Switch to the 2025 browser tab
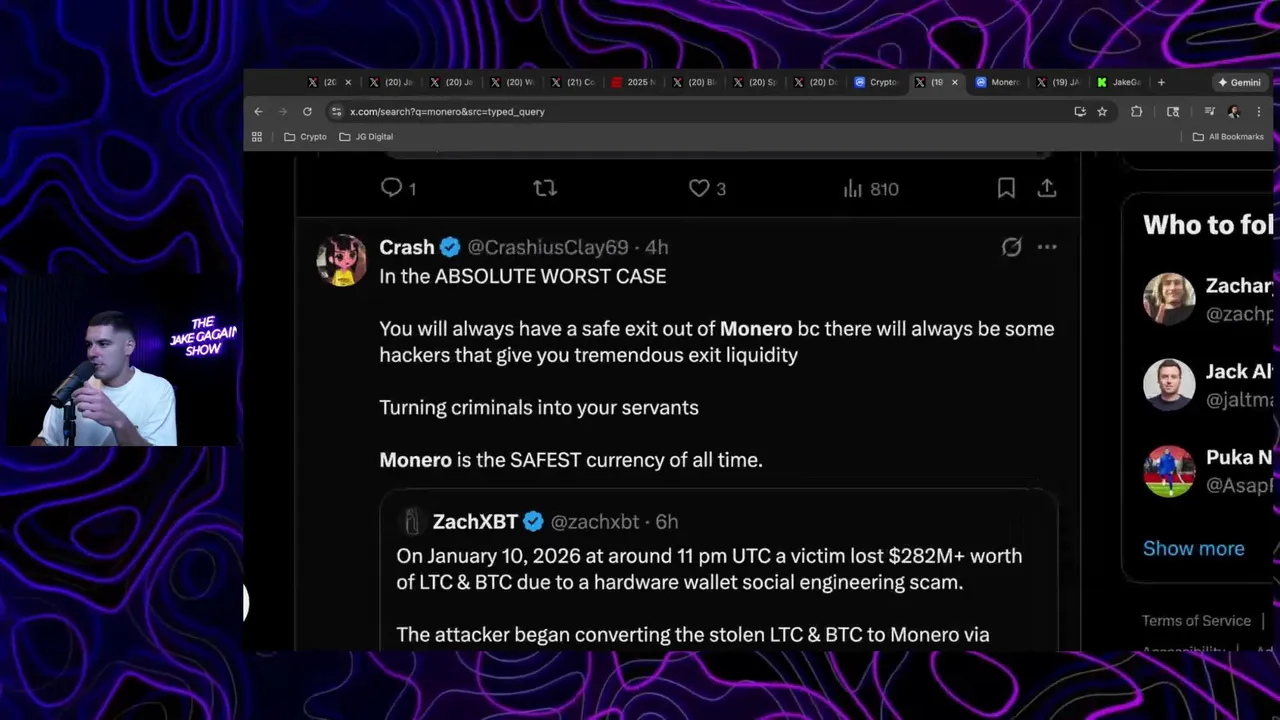The image size is (1280, 720). (633, 82)
